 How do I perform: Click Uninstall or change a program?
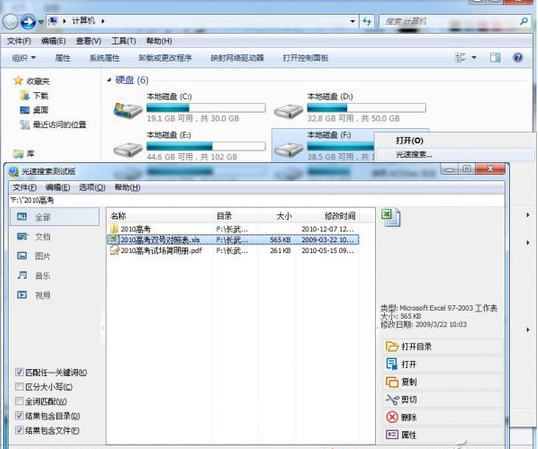[165, 58]
